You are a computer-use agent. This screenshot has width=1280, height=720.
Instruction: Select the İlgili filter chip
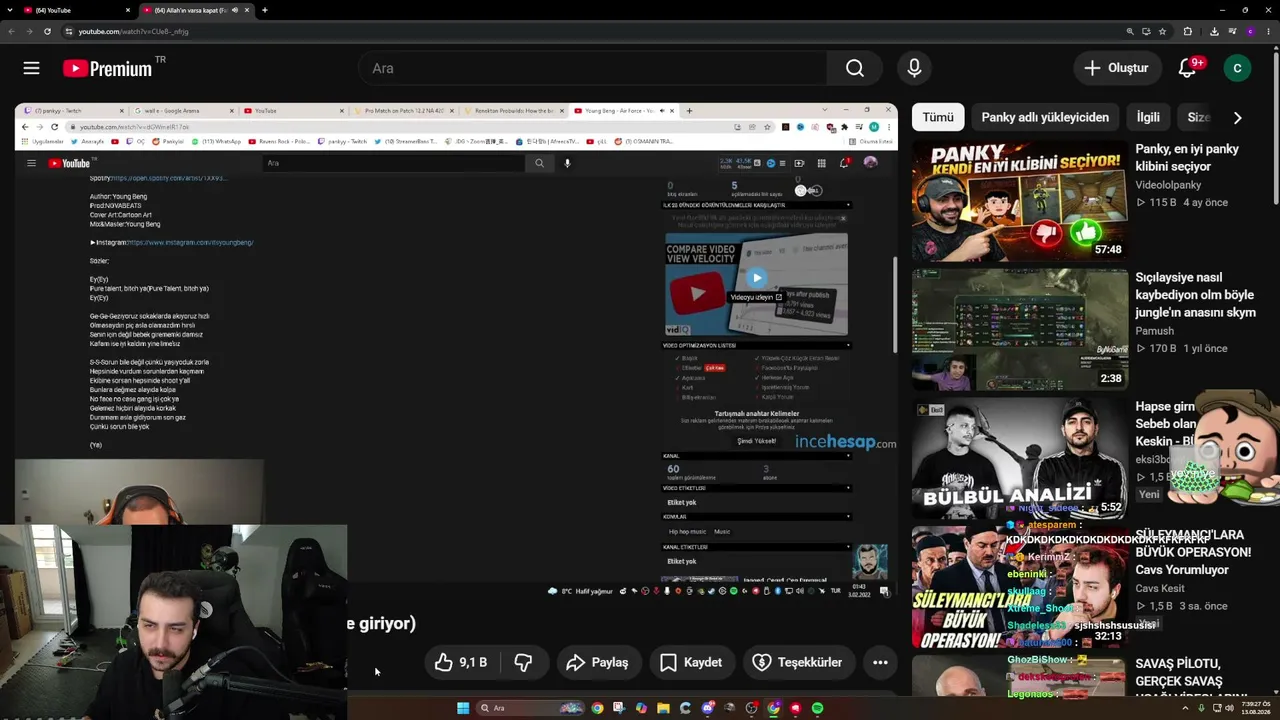(x=1148, y=117)
